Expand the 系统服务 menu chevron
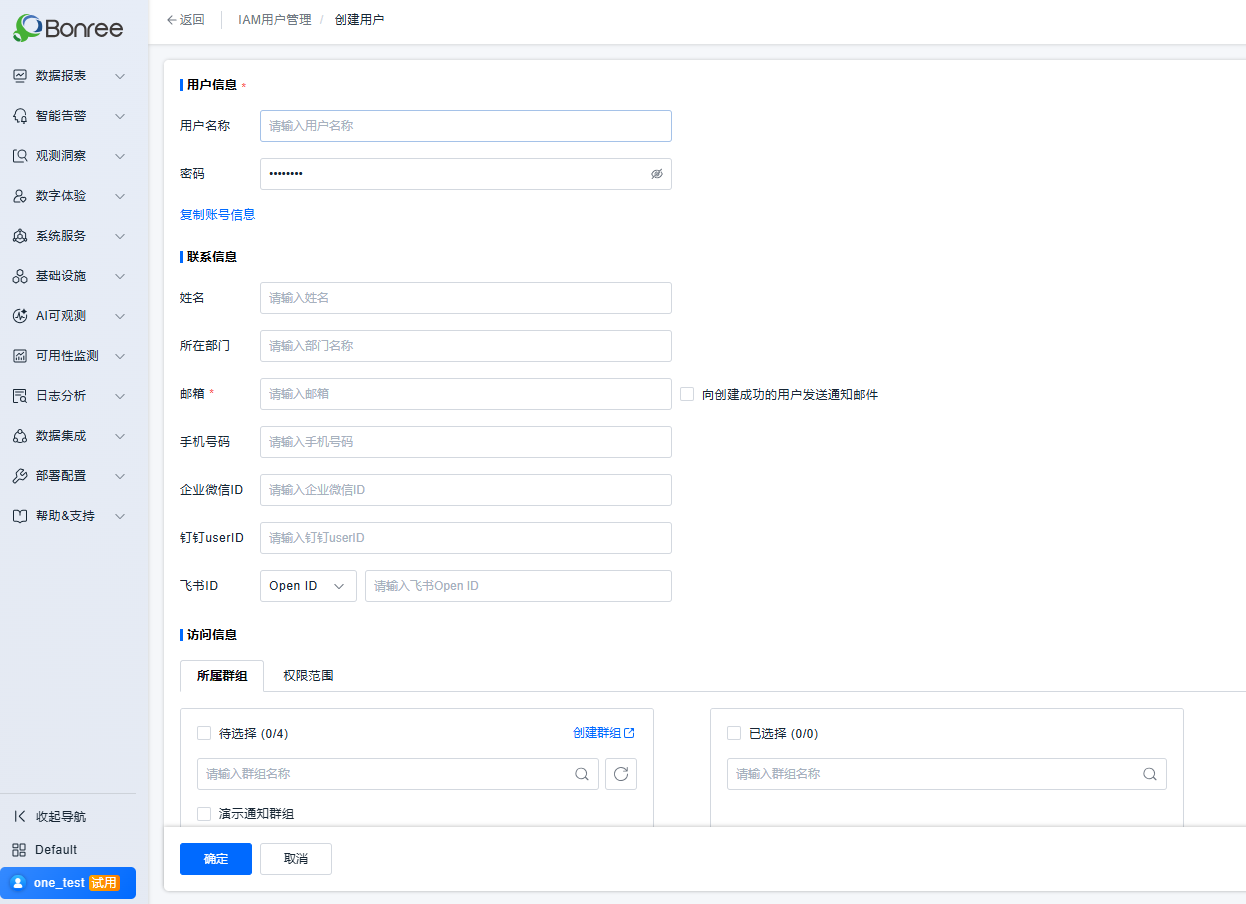 [120, 236]
